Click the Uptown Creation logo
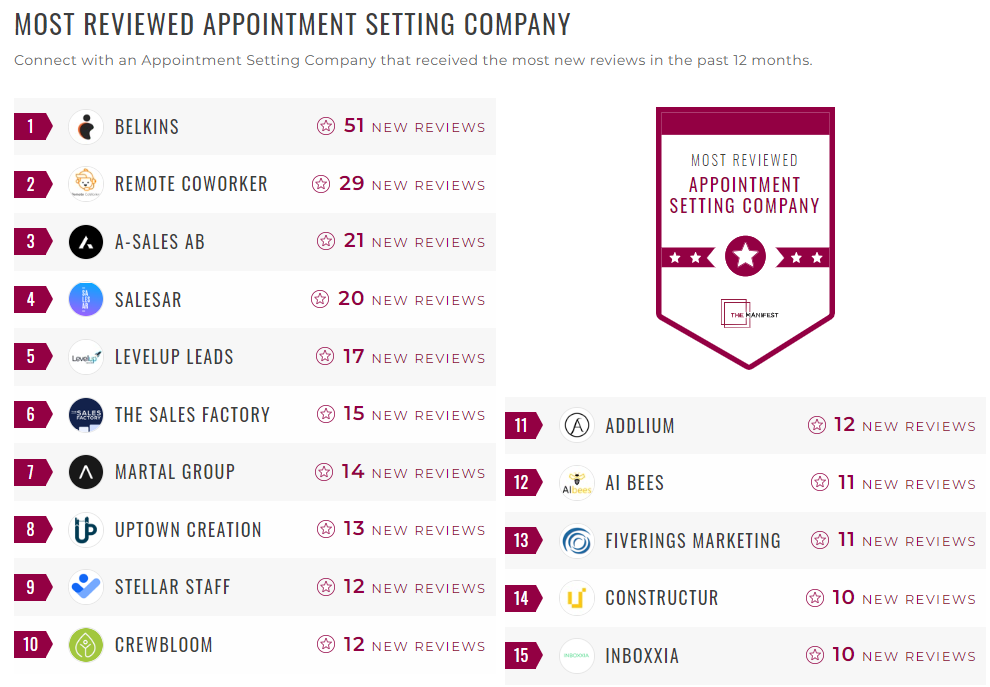The image size is (990, 687). pos(85,530)
